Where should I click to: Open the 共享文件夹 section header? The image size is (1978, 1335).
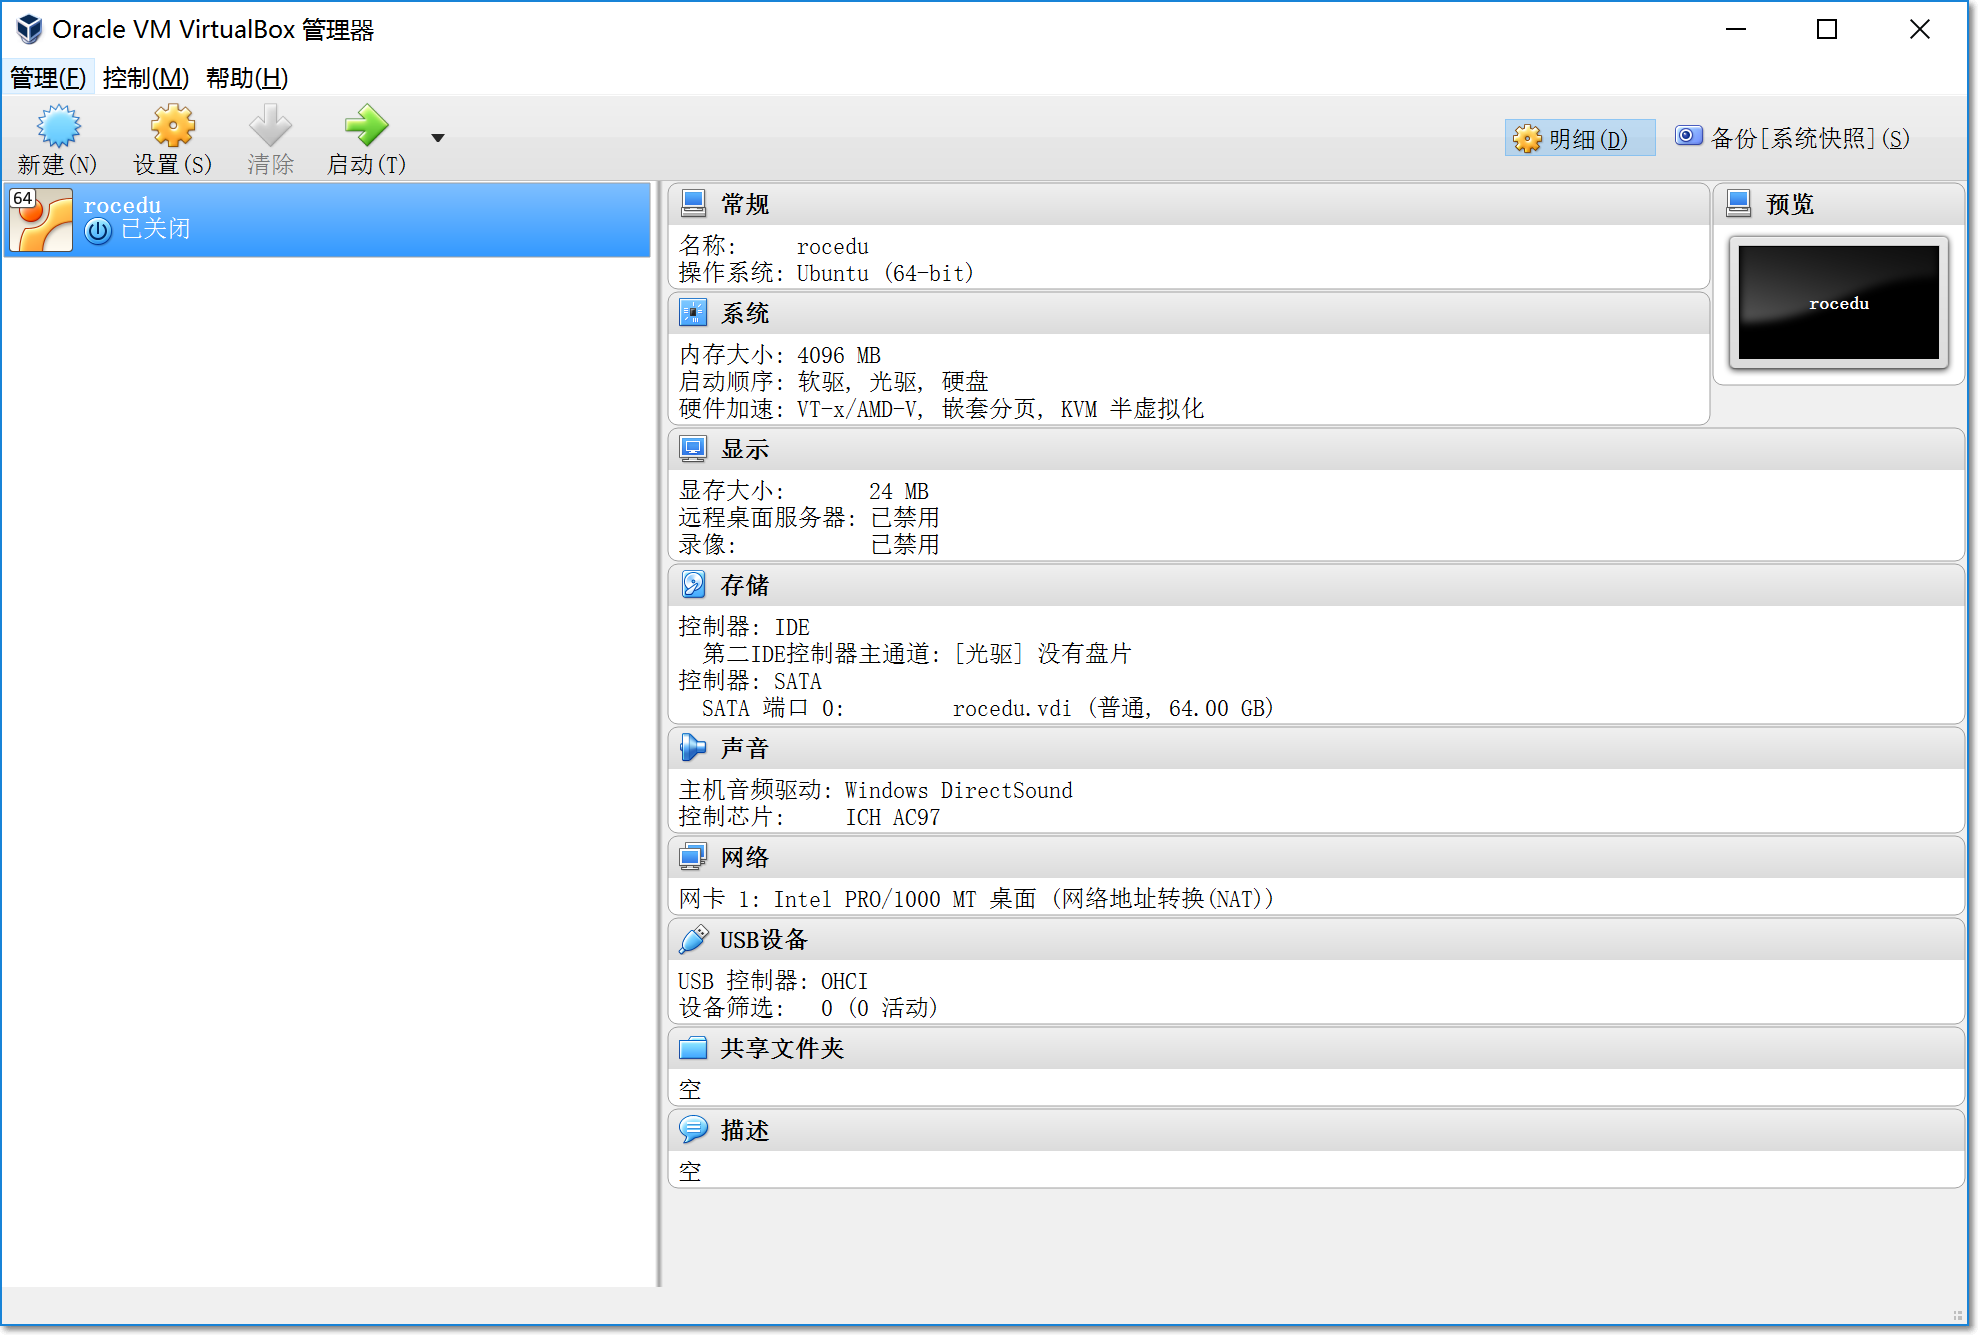tap(1316, 1048)
